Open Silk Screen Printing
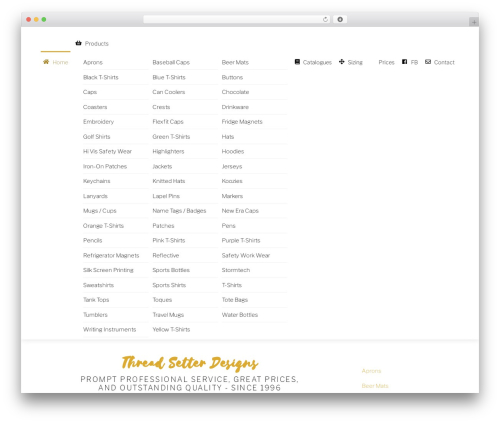 (108, 270)
